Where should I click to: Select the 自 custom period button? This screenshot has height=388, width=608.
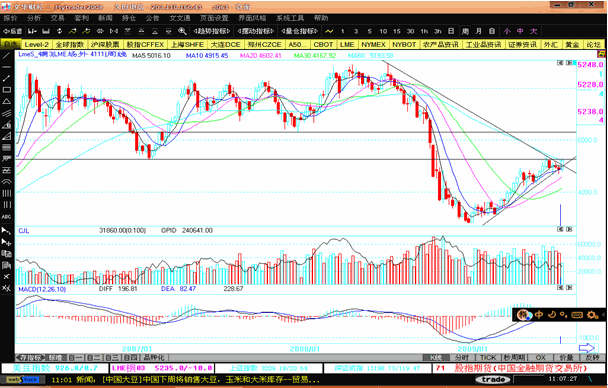492,31
